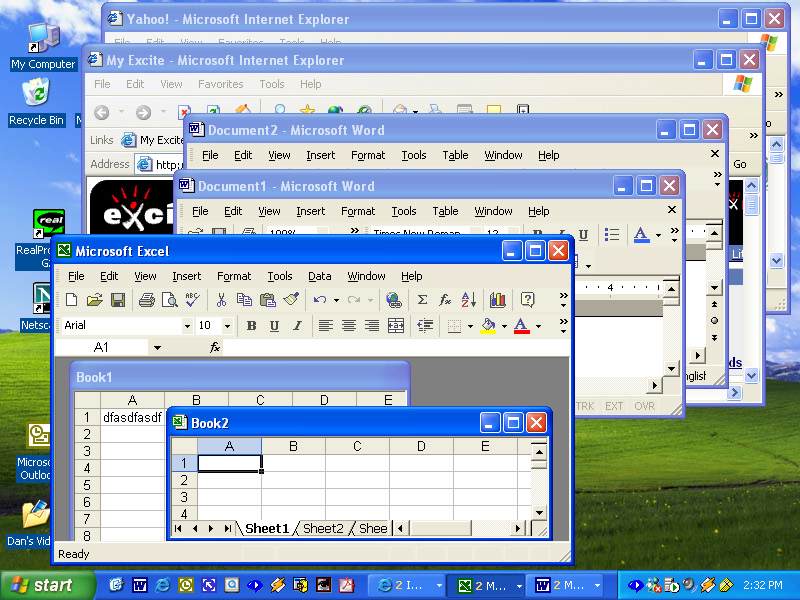This screenshot has height=600, width=800.
Task: Click the Sort Ascending A-Z icon
Action: click(468, 299)
